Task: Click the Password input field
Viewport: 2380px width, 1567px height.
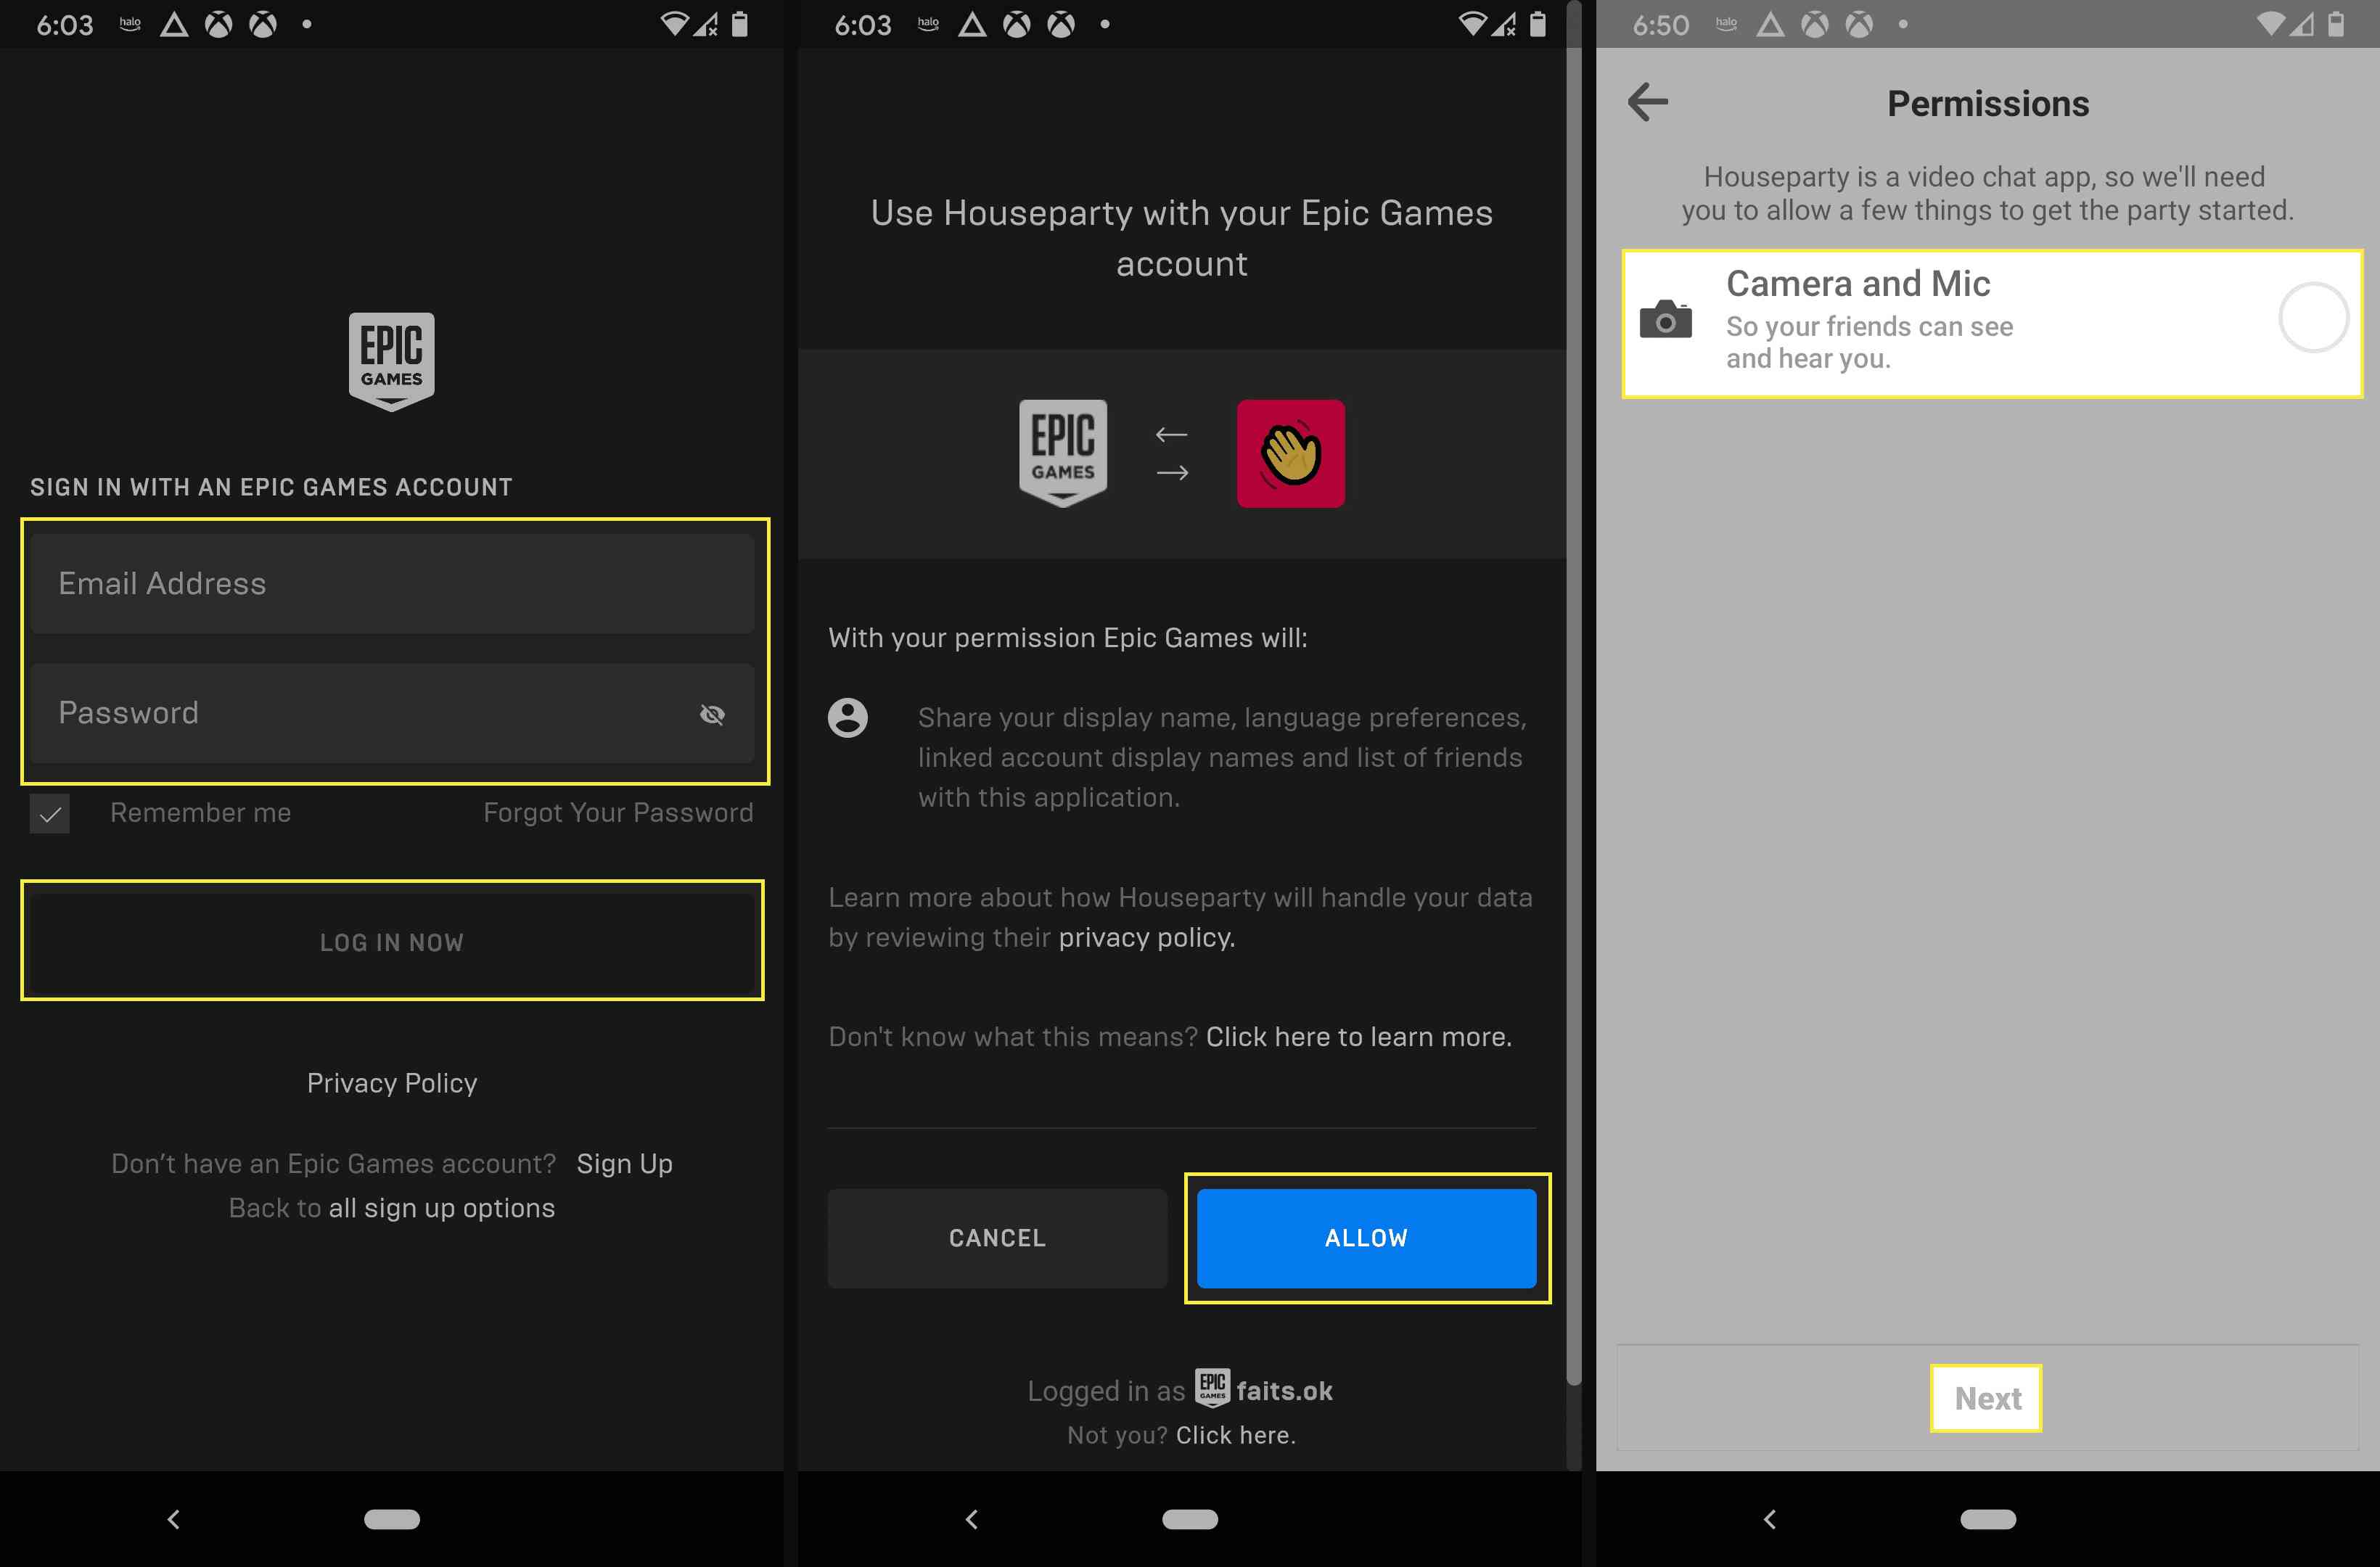Action: point(392,712)
